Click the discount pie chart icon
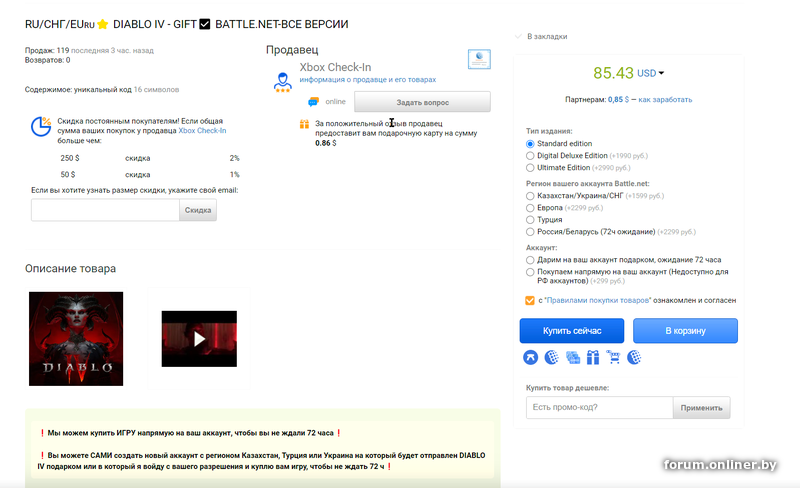Image resolution: width=800 pixels, height=488 pixels. point(41,127)
